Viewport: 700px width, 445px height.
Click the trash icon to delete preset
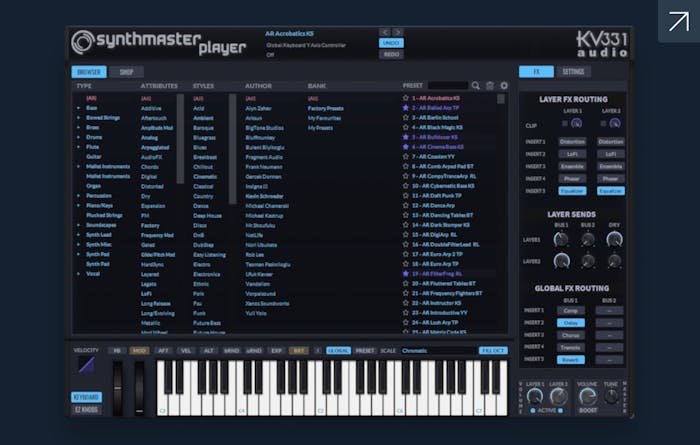(490, 86)
